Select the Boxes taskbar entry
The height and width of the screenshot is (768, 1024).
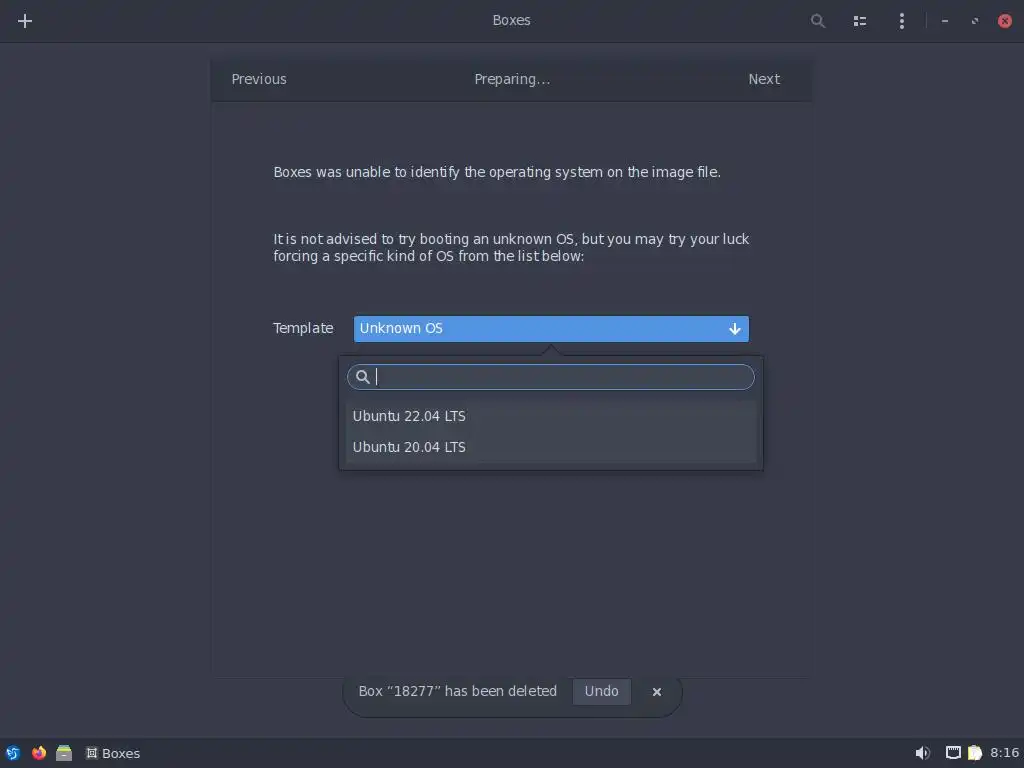[113, 753]
